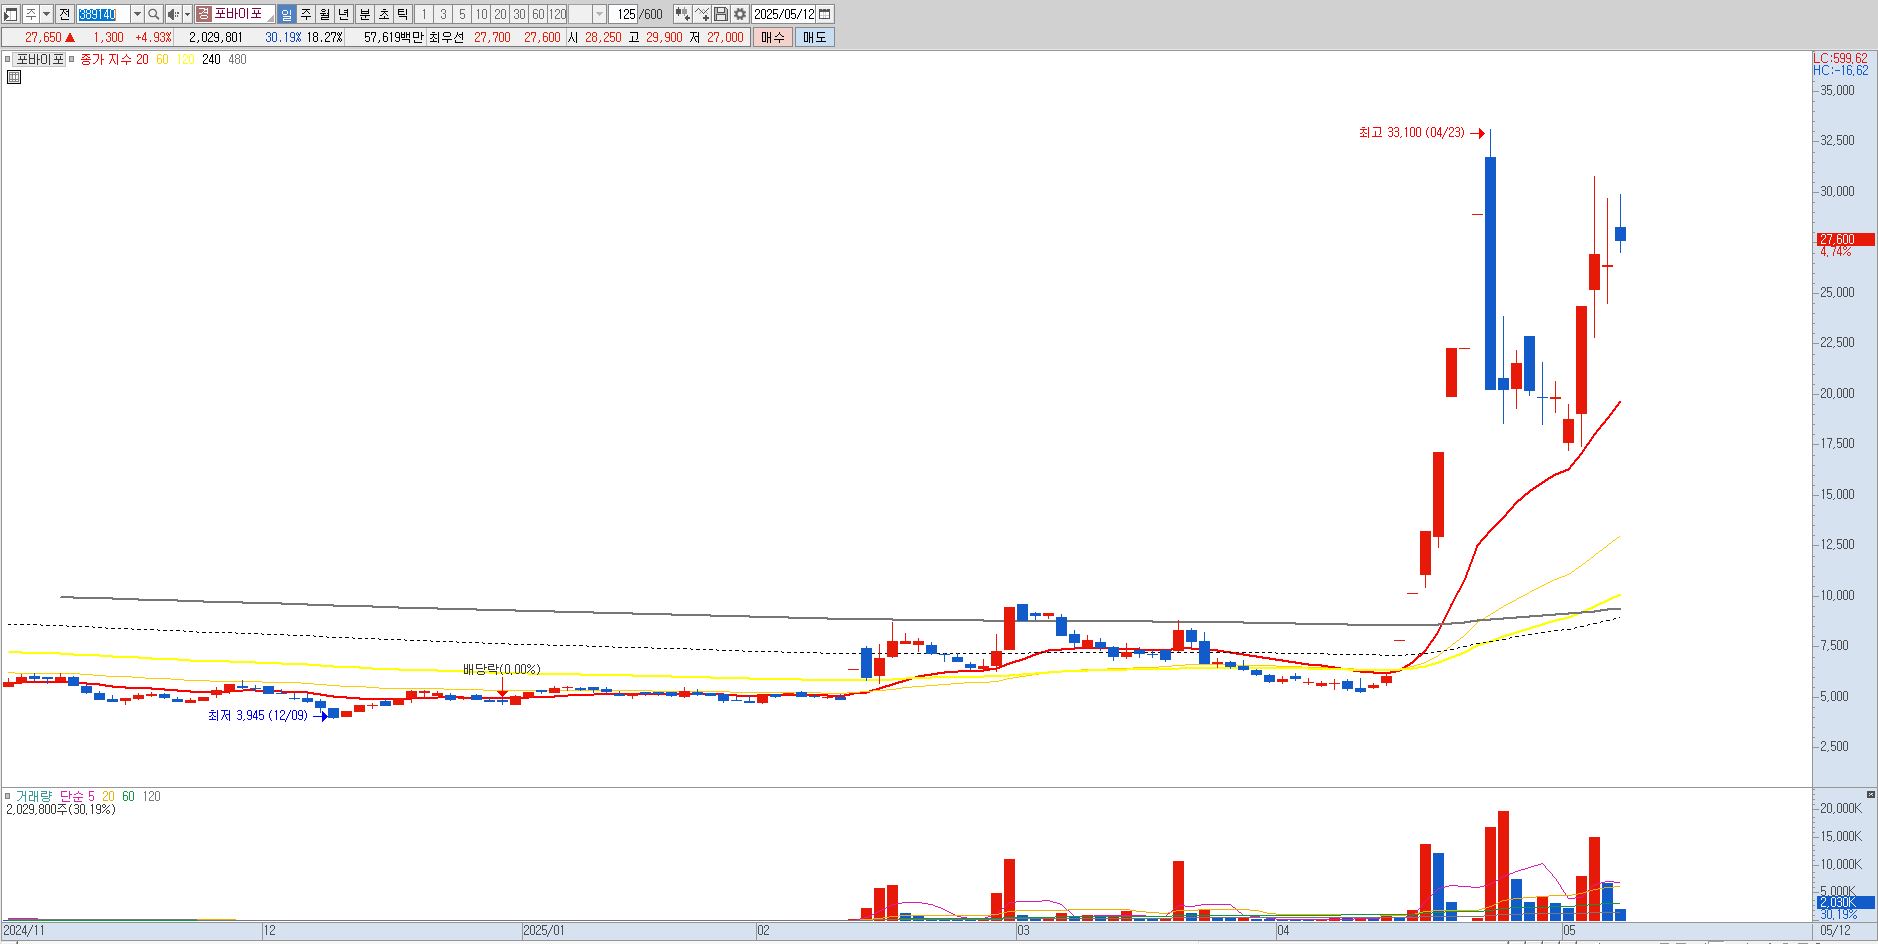Click the 240 moving-average legend label

click(211, 59)
